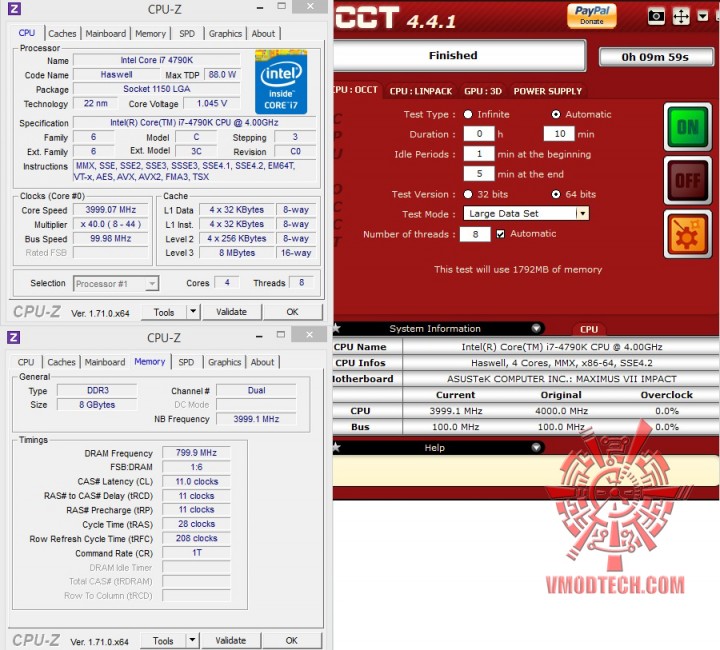Open Memory tab in top CPU-Z window
Viewport: 720px width, 650px height.
(x=150, y=34)
